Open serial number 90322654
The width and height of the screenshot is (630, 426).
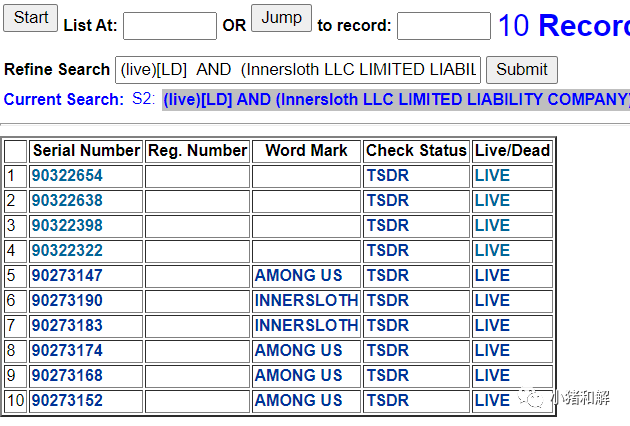pos(67,176)
